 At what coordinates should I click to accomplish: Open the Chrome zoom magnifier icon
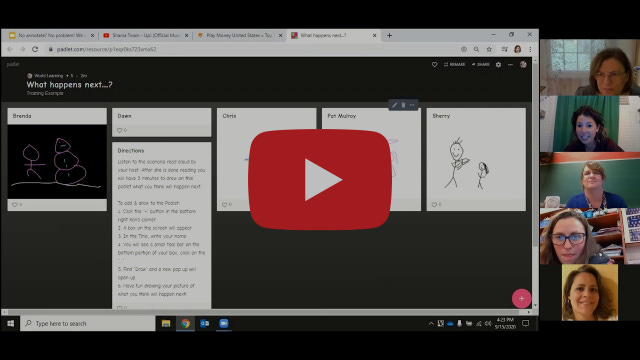476,49
